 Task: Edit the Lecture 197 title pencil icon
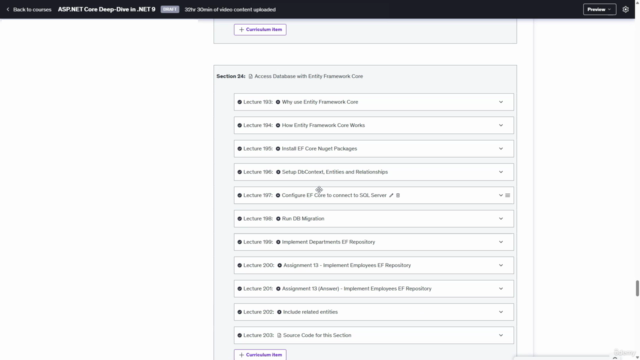(x=391, y=196)
